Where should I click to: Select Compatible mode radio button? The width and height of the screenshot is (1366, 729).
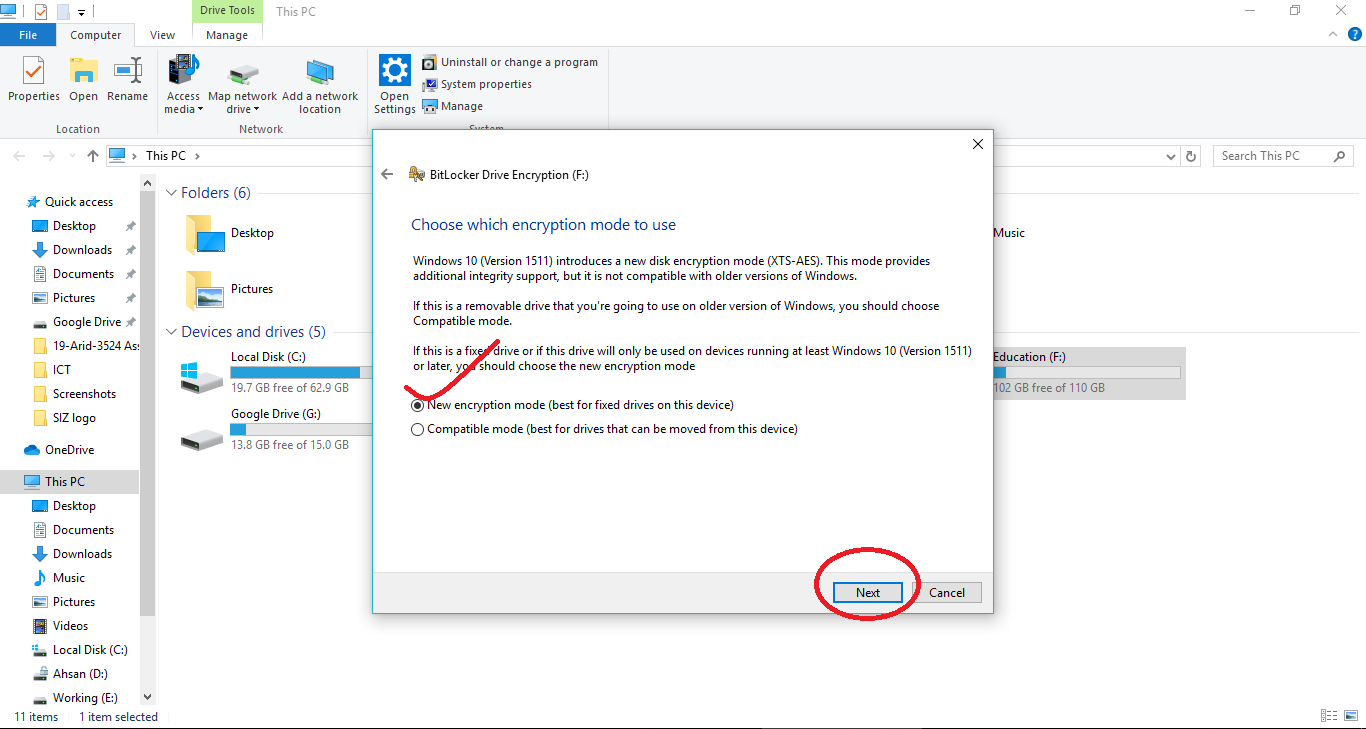418,430
